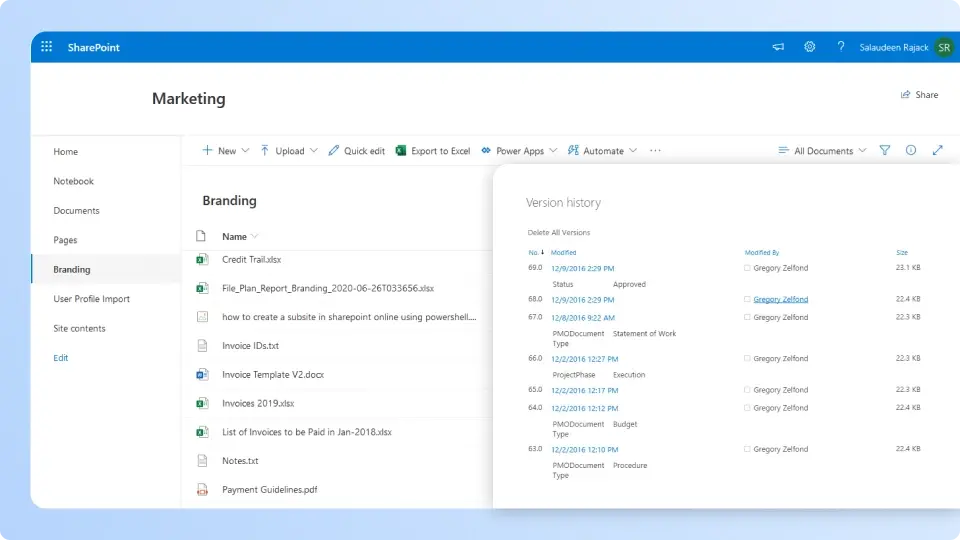
Task: Tick the checkbox beside Gregory Zelfond version 67.0
Action: 747,318
